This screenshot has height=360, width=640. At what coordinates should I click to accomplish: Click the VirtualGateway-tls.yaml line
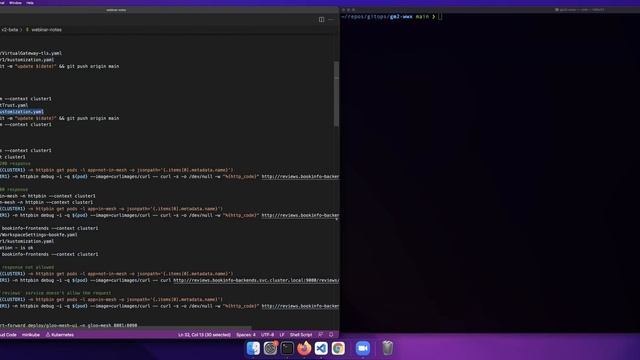pos(31,53)
